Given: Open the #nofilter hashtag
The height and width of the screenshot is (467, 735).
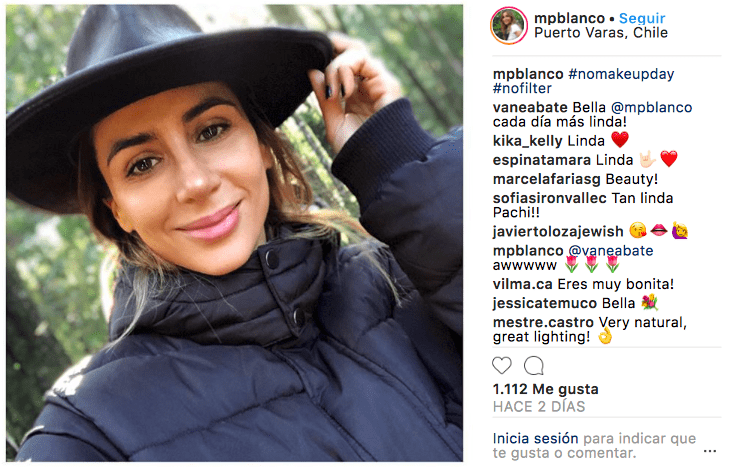Looking at the screenshot, I should [x=522, y=89].
